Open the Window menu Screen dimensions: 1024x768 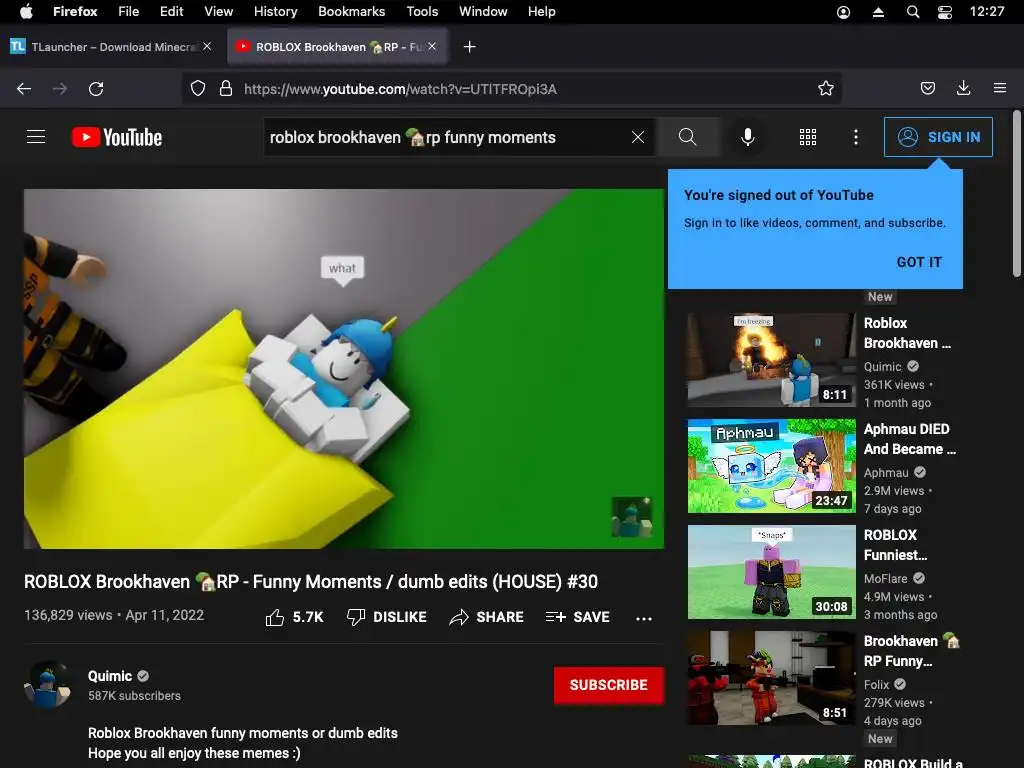point(483,11)
